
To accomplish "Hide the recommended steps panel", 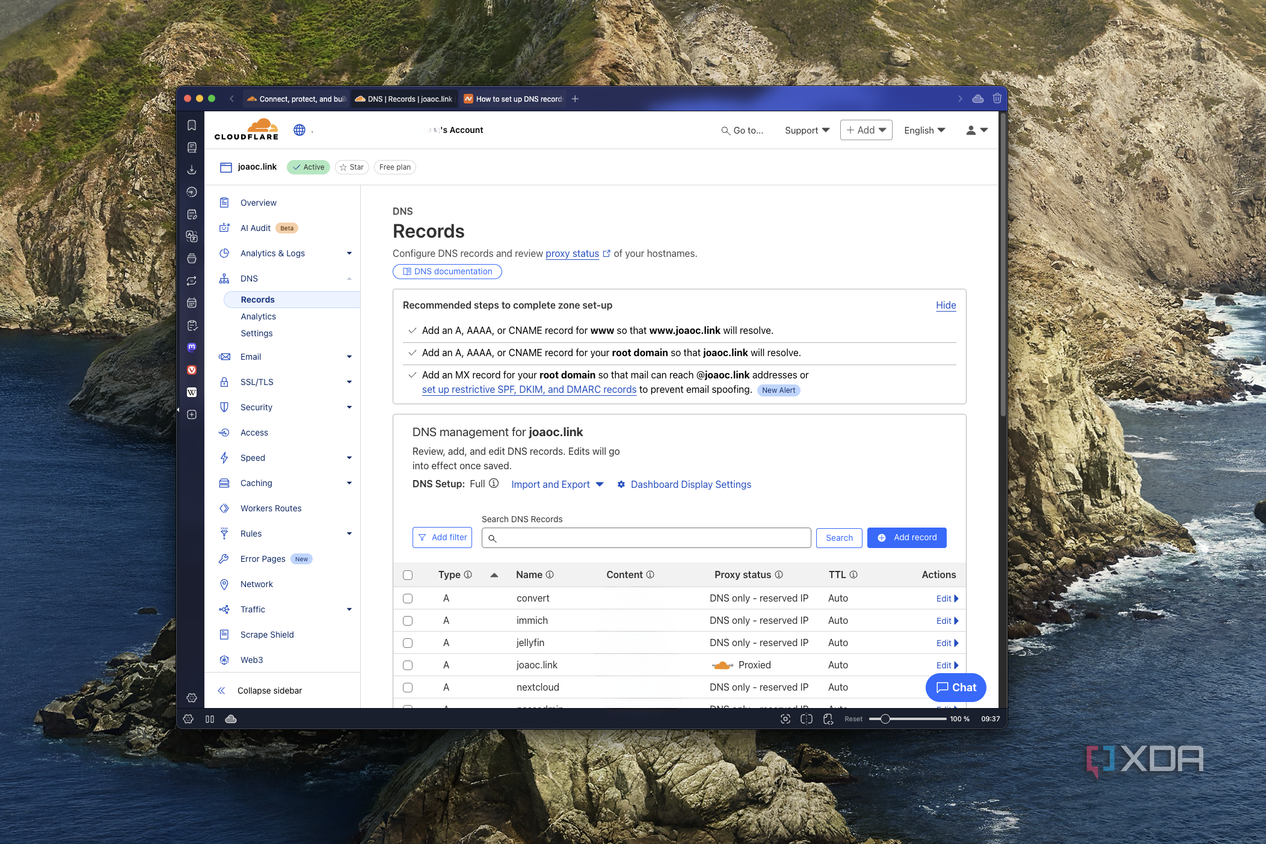I will pyautogui.click(x=946, y=305).
